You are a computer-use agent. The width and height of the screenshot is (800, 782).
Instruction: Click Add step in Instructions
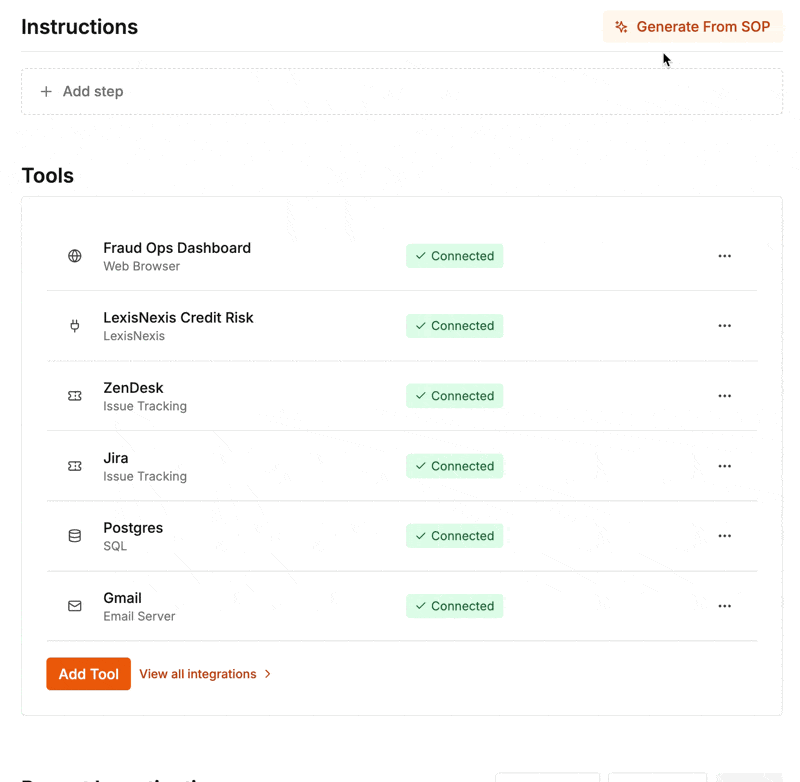93,91
